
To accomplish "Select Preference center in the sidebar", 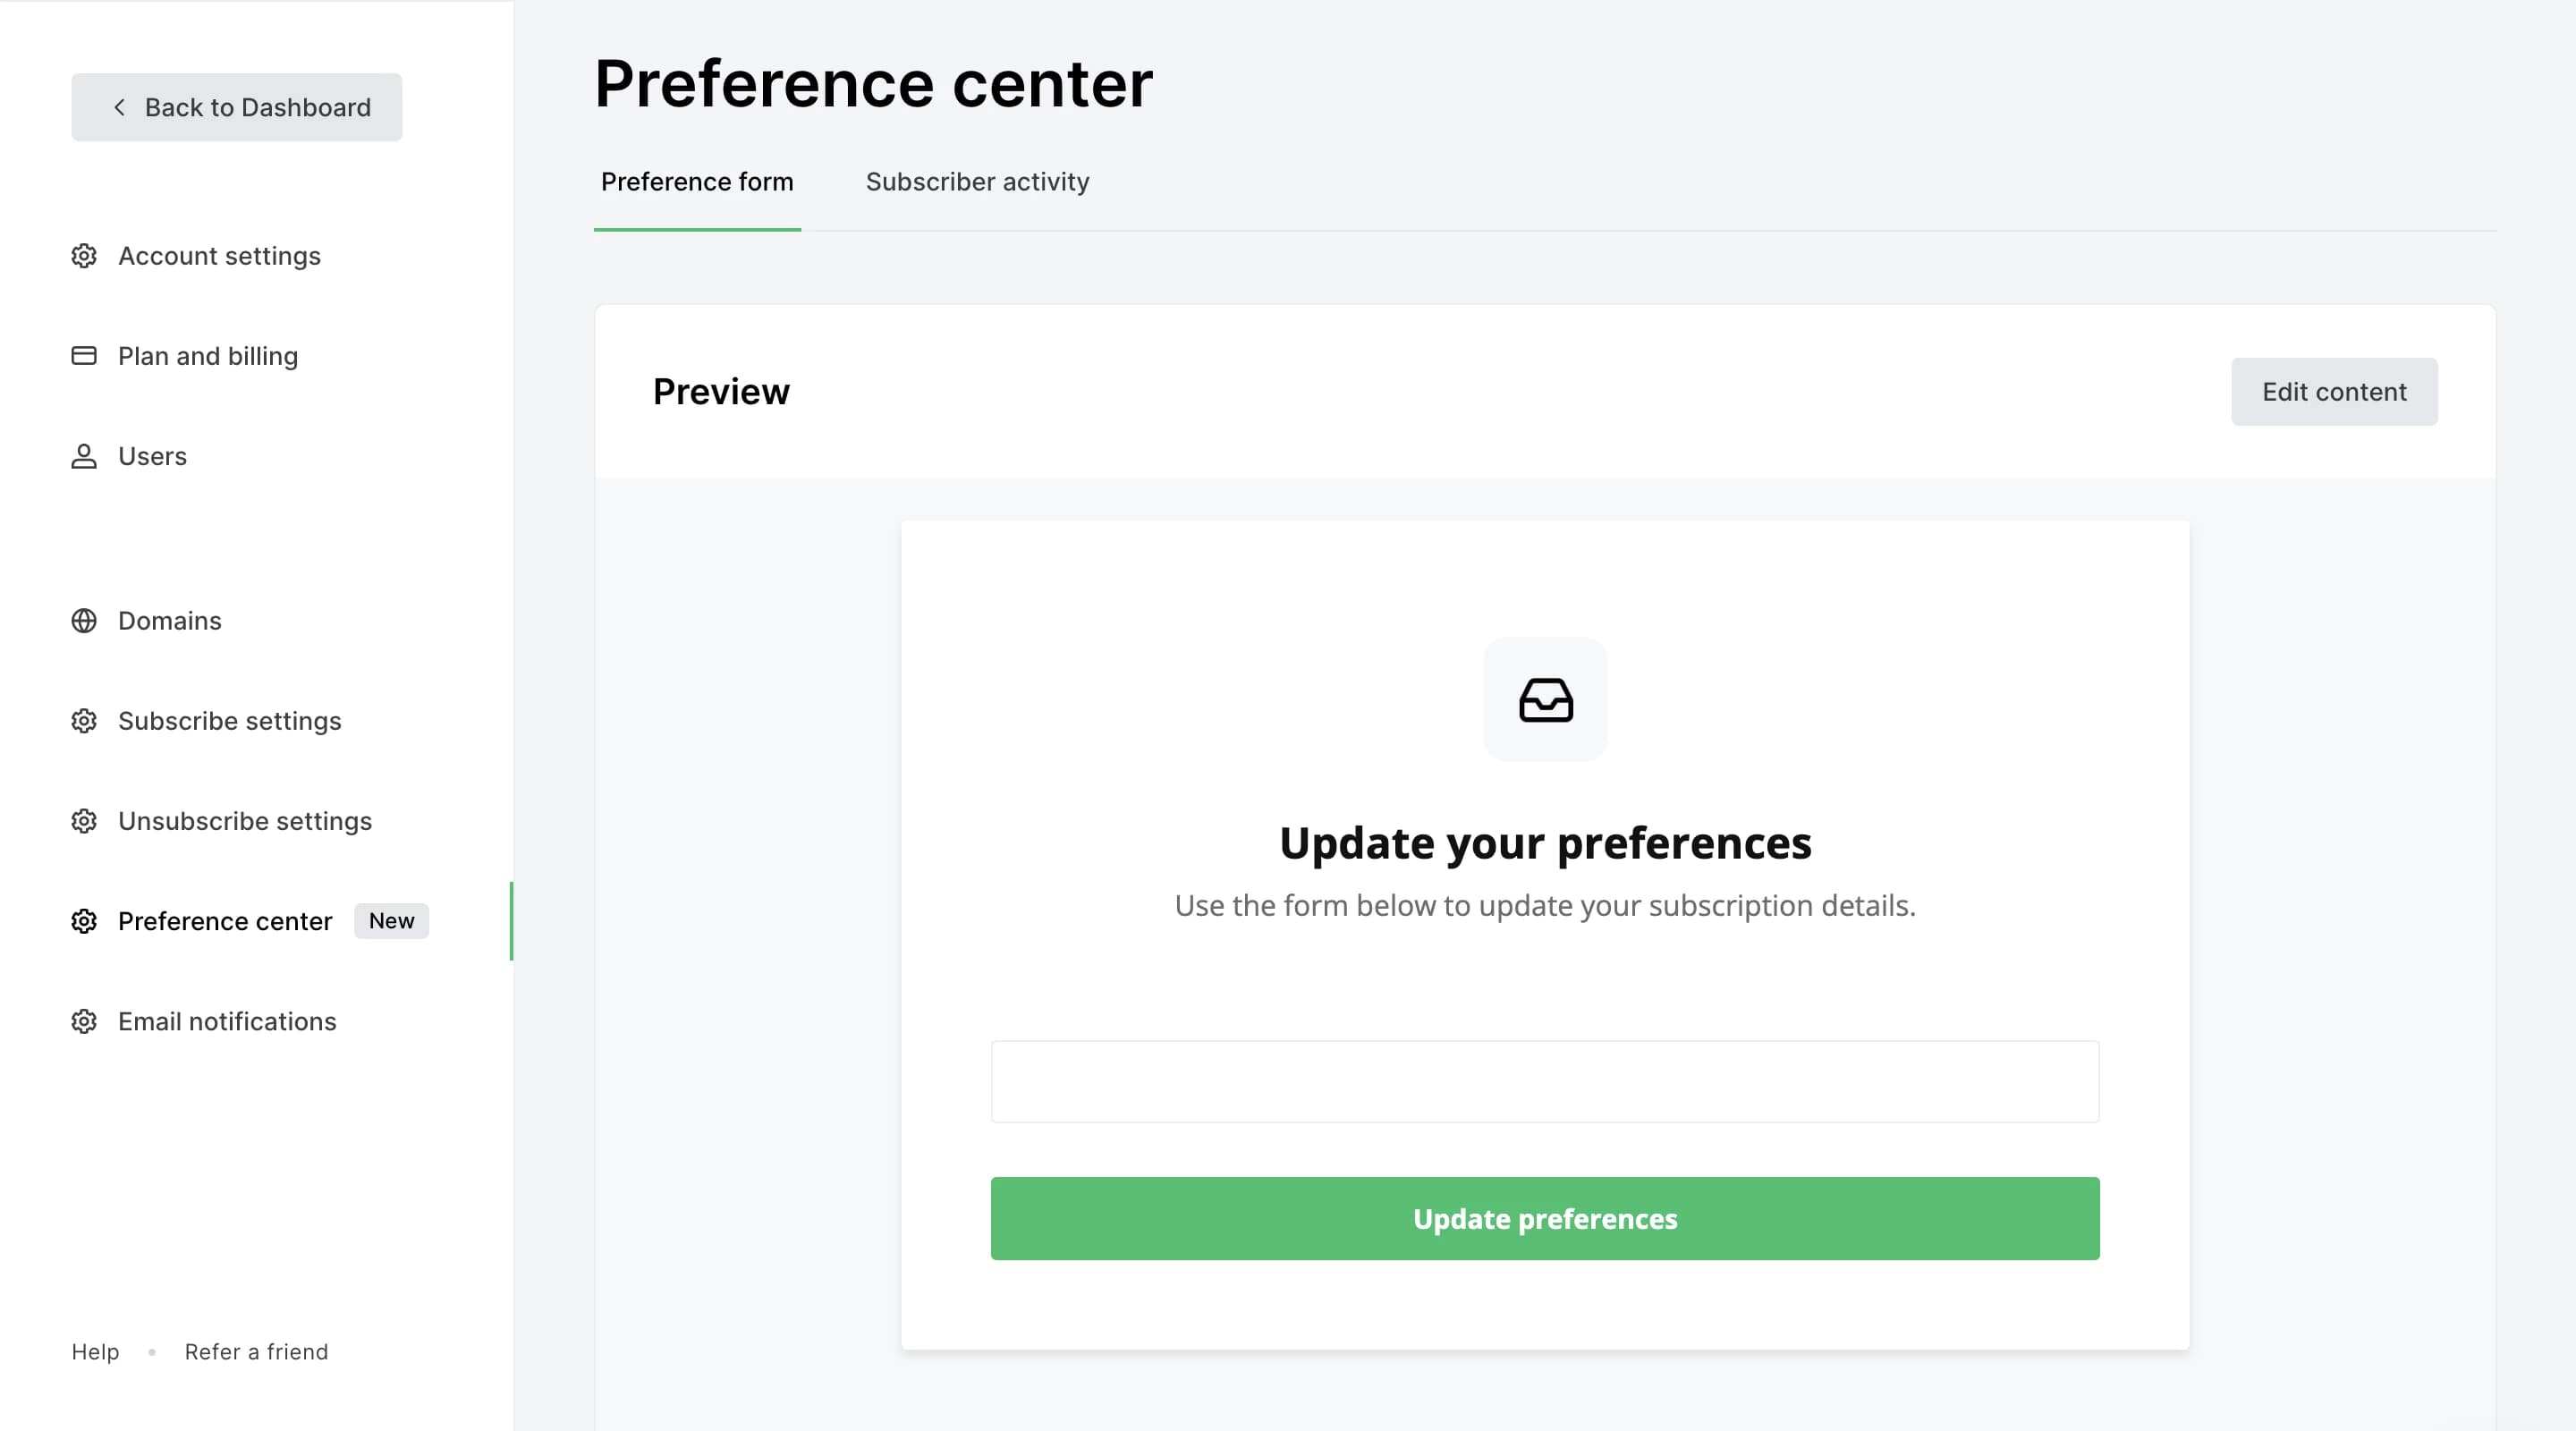I will (225, 921).
